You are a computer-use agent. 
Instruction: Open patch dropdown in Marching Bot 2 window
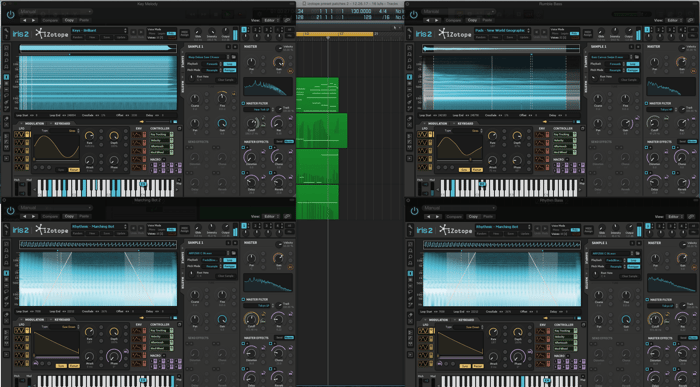click(99, 227)
